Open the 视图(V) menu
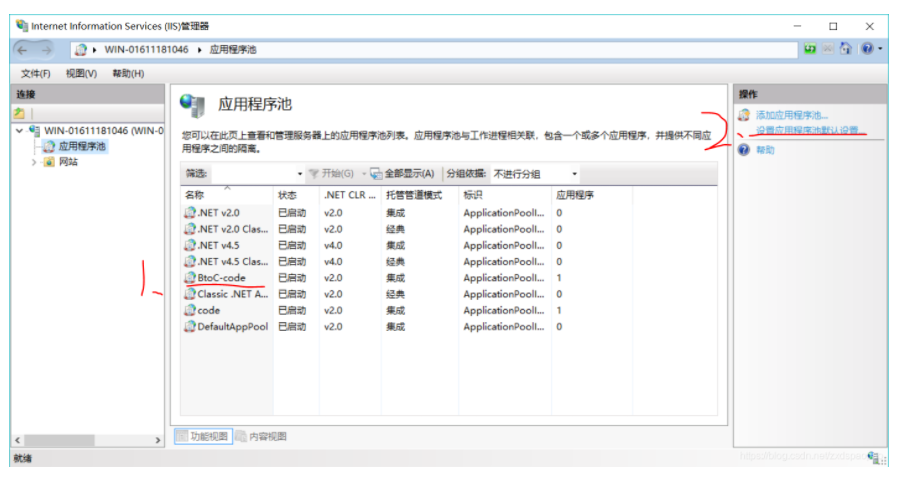This screenshot has width=903, height=477. pyautogui.click(x=81, y=74)
